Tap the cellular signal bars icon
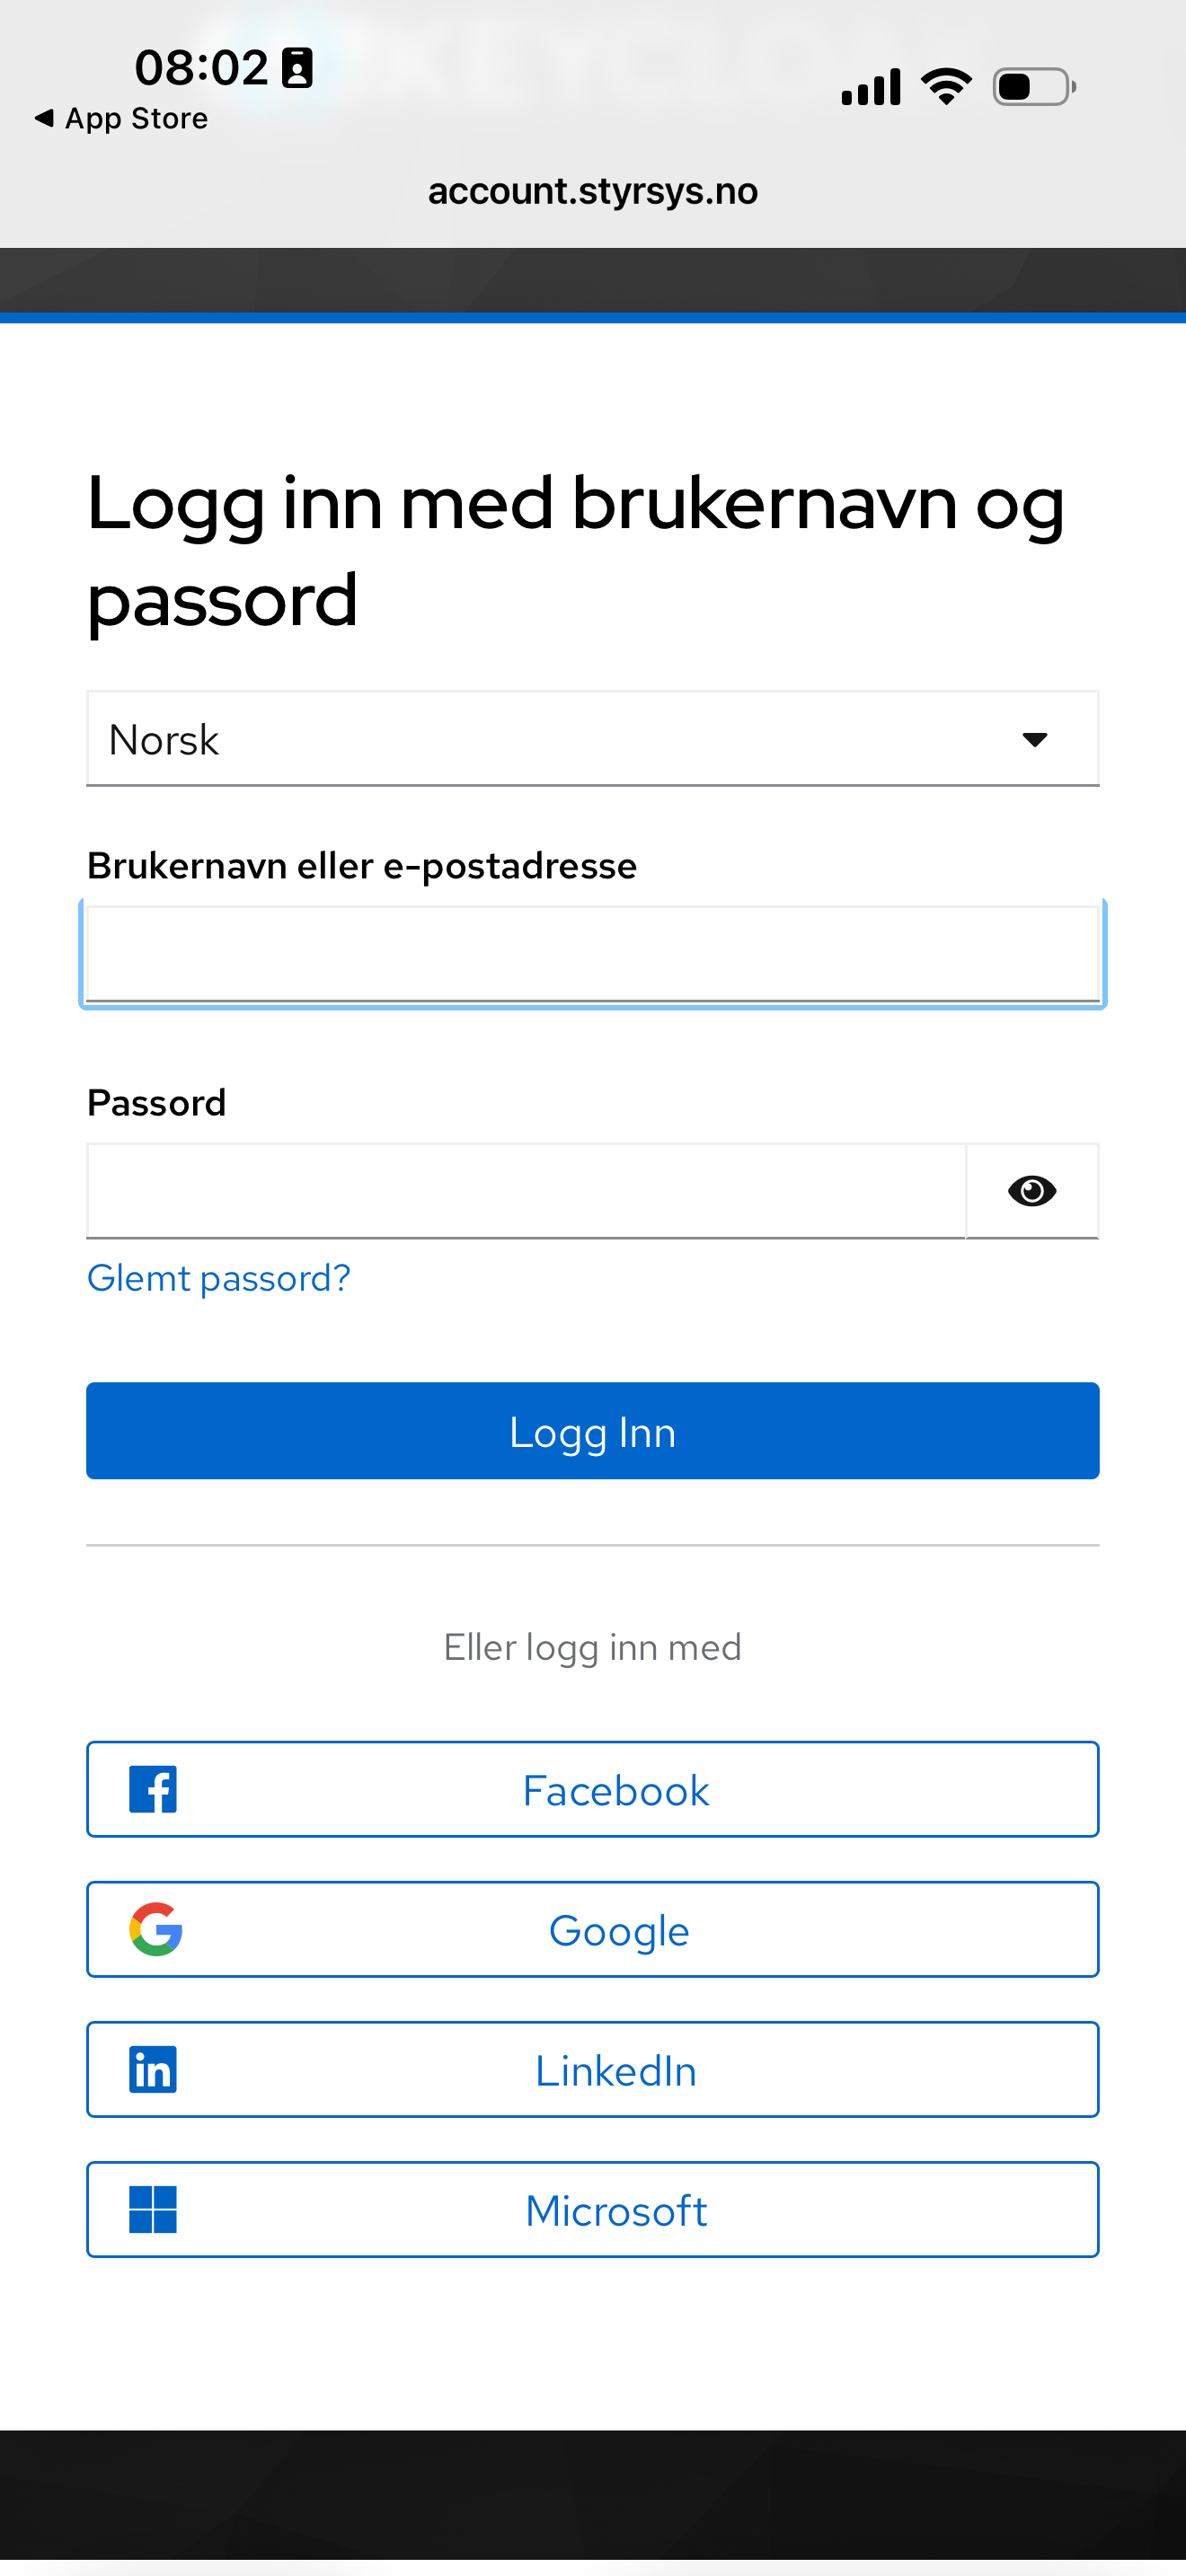The image size is (1186, 2576). (871, 87)
